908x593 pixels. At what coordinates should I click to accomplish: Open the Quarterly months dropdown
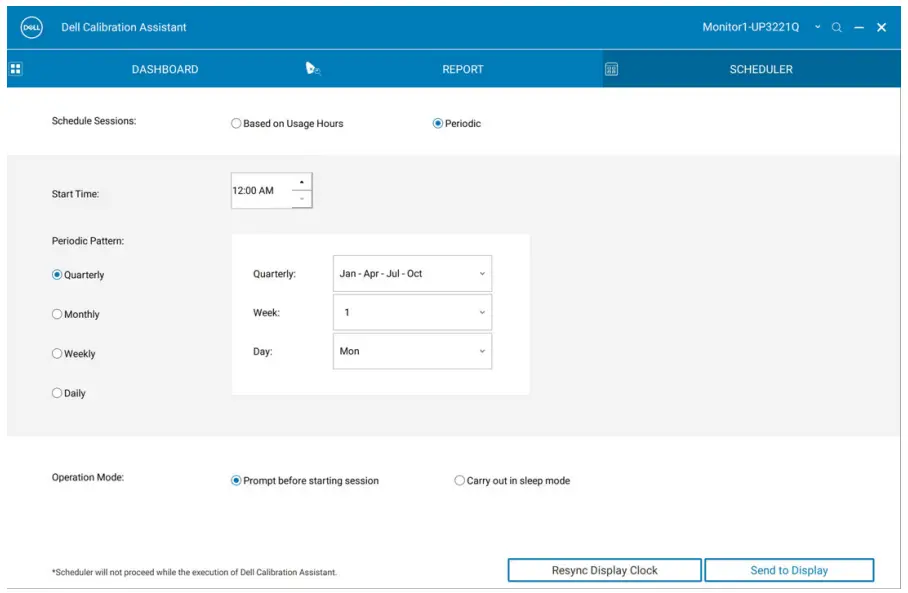(x=412, y=273)
